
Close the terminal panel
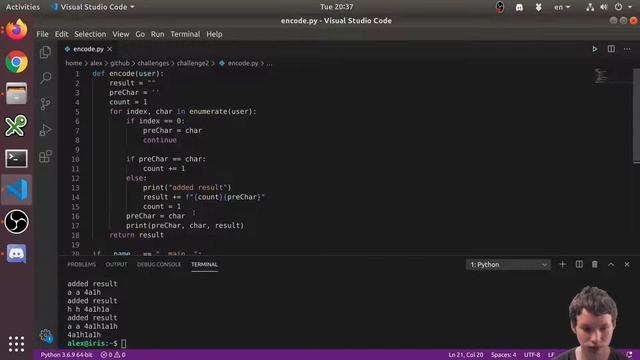[x=627, y=264]
